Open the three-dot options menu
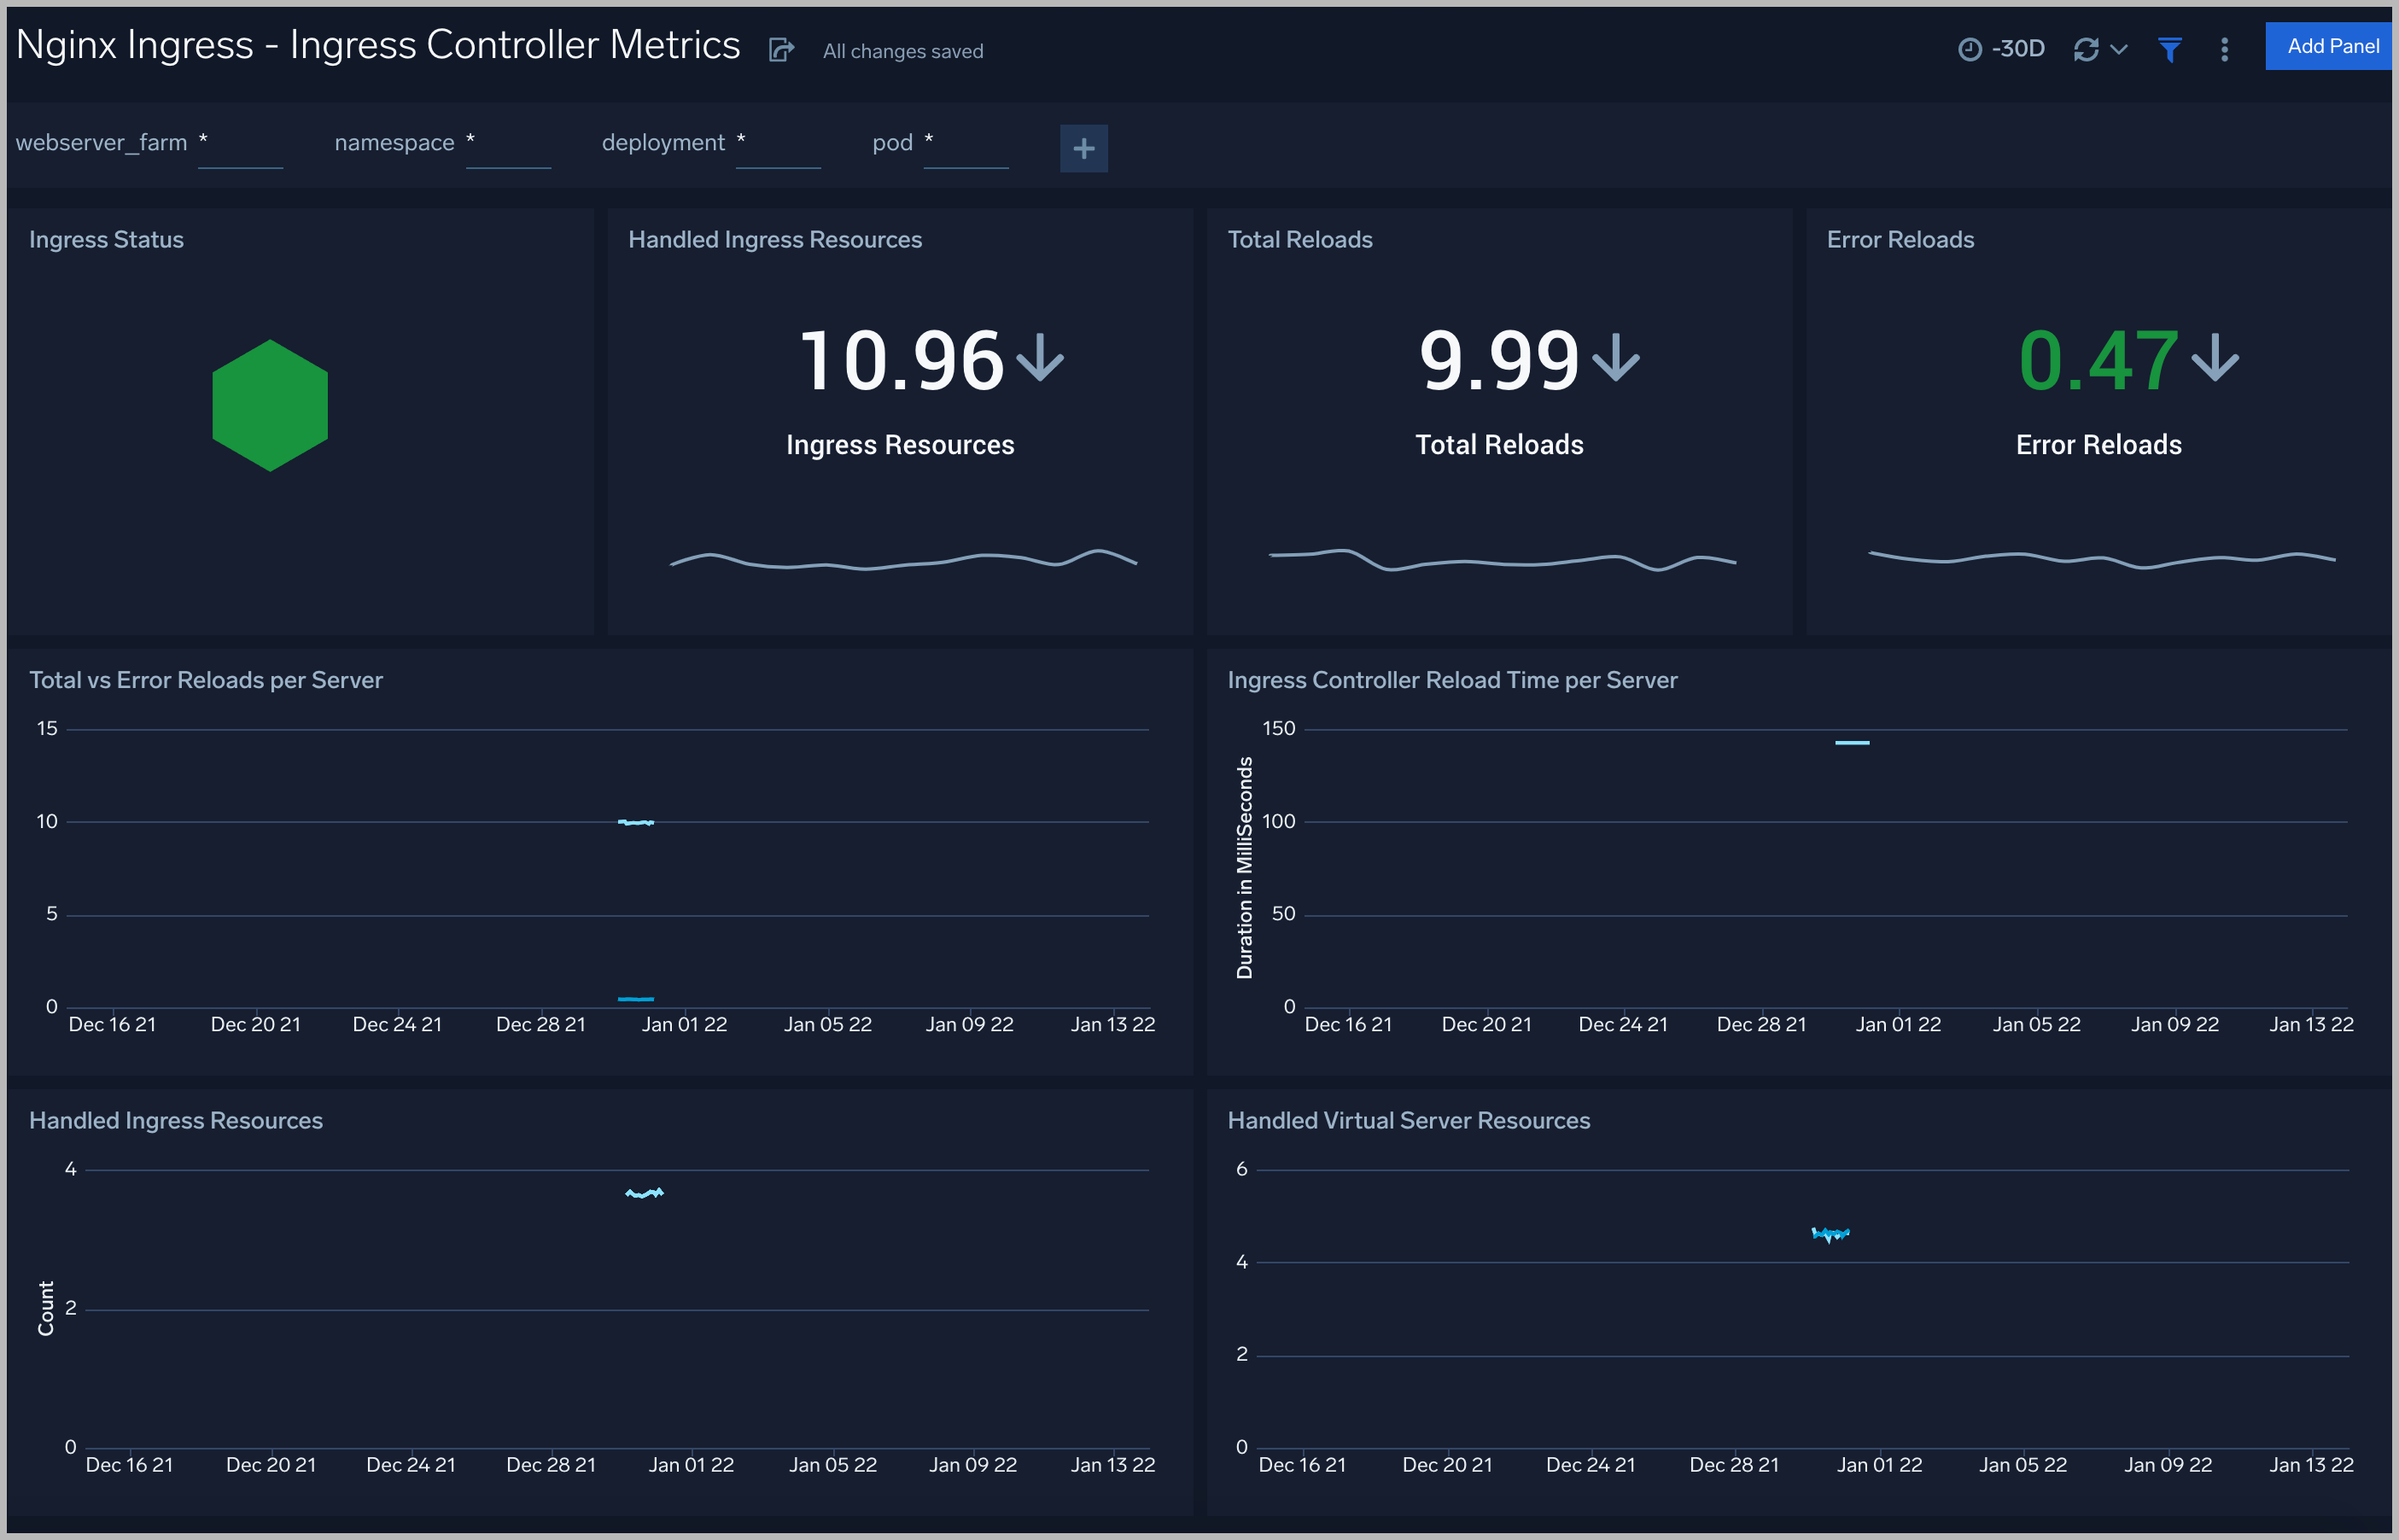Image resolution: width=2399 pixels, height=1540 pixels. coord(2223,48)
